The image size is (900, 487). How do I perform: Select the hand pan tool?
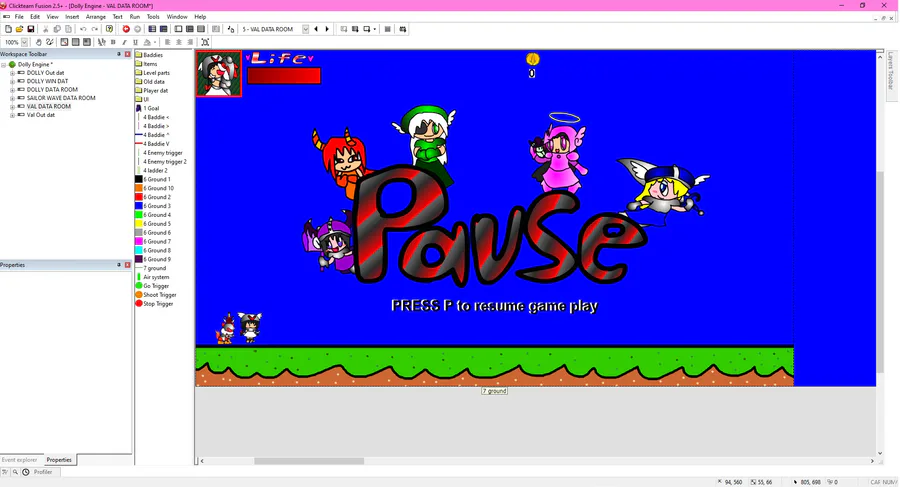click(38, 42)
